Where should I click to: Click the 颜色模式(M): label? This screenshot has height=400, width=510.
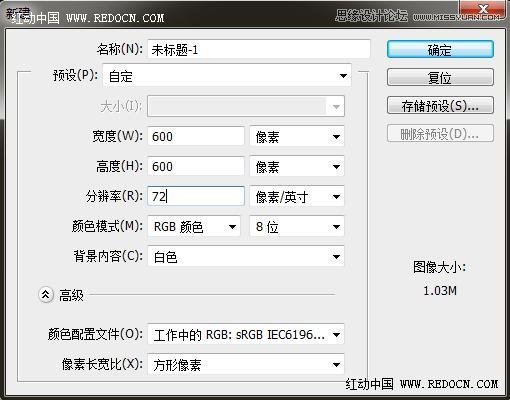point(107,226)
